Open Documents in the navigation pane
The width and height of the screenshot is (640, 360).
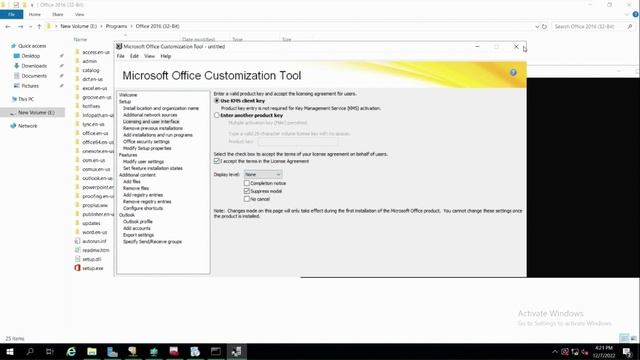pos(34,76)
